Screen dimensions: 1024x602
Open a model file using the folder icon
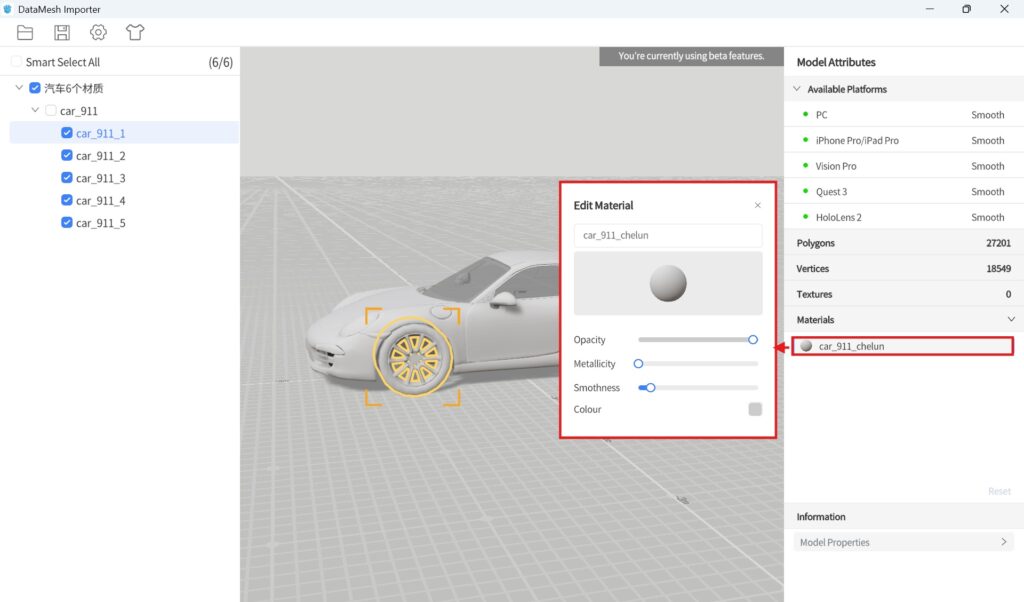coord(25,32)
